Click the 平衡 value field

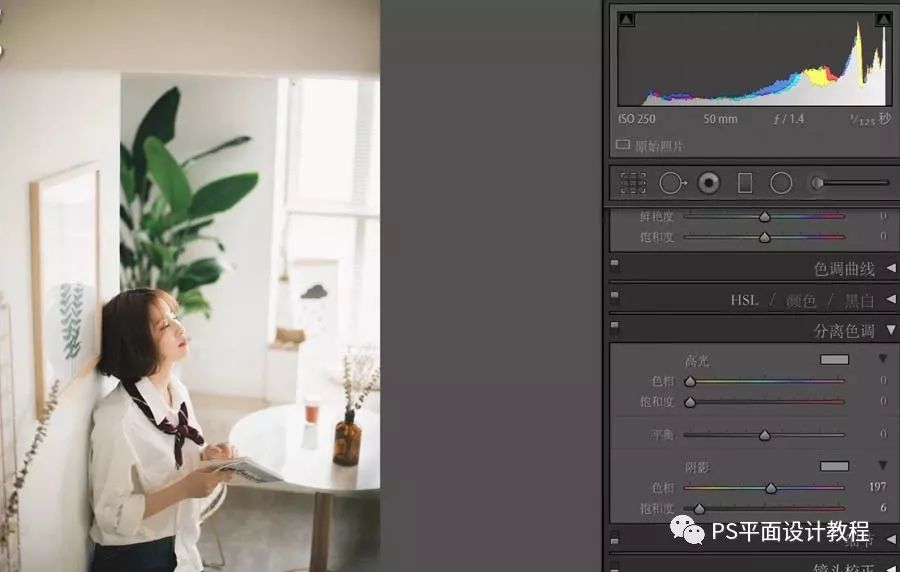tap(883, 434)
